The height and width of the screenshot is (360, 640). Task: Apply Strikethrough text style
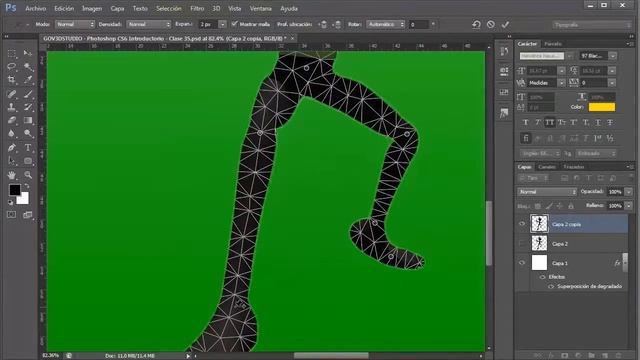(x=610, y=122)
